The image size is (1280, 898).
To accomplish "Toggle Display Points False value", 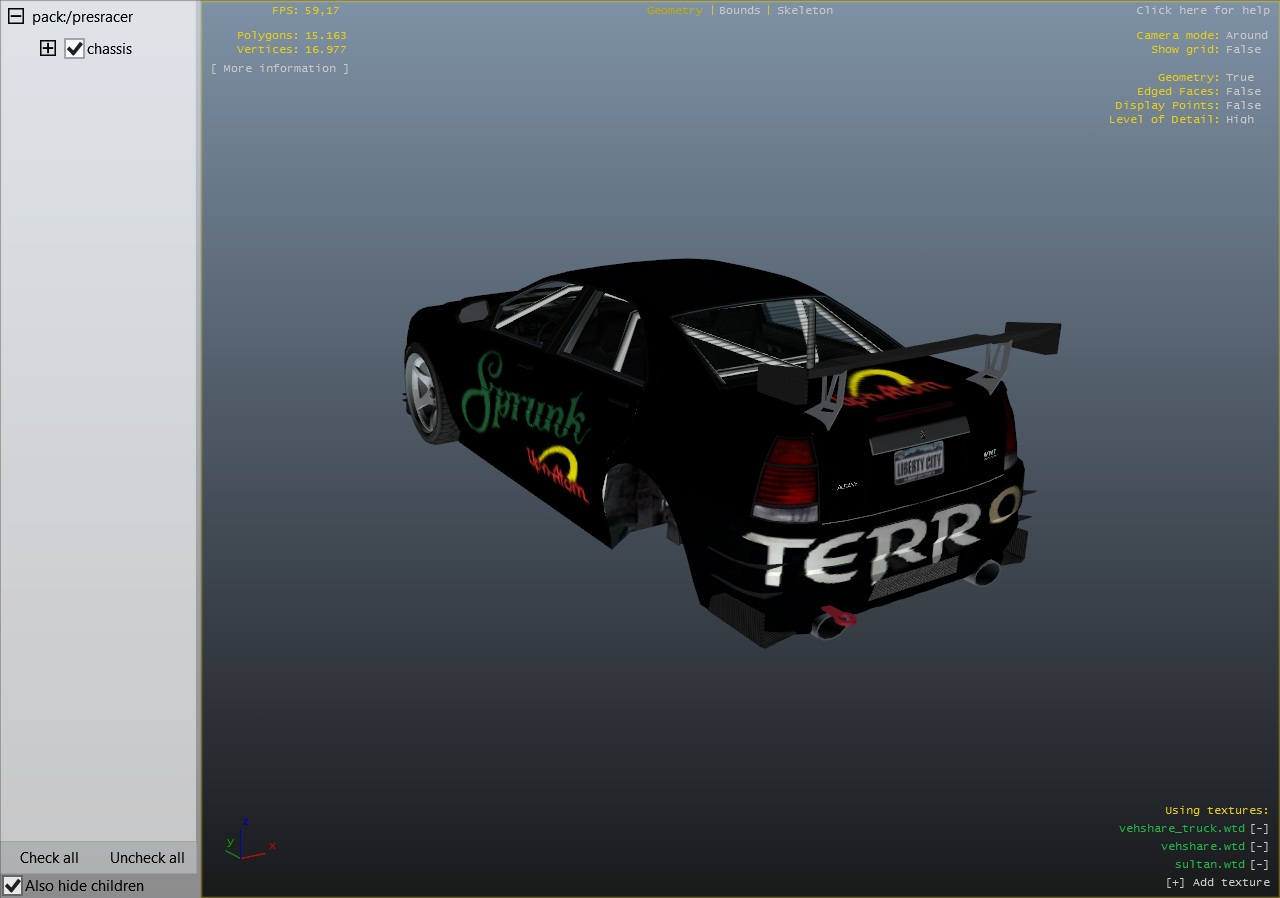I will 1244,105.
